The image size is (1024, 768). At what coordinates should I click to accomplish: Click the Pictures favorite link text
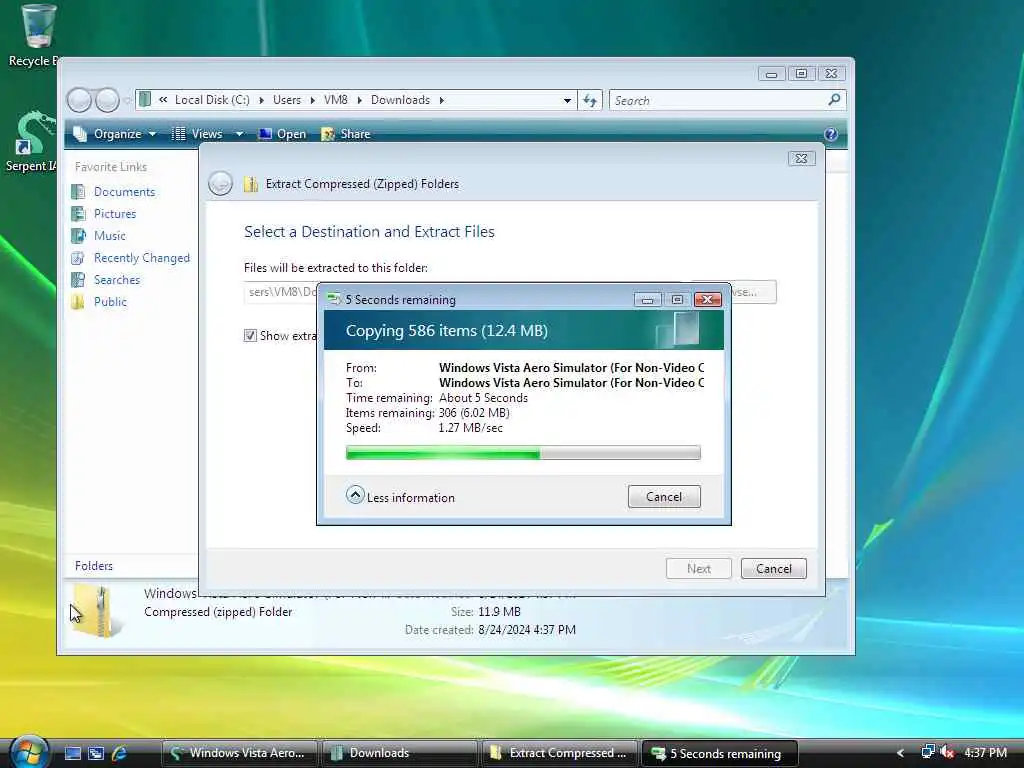pyautogui.click(x=115, y=214)
